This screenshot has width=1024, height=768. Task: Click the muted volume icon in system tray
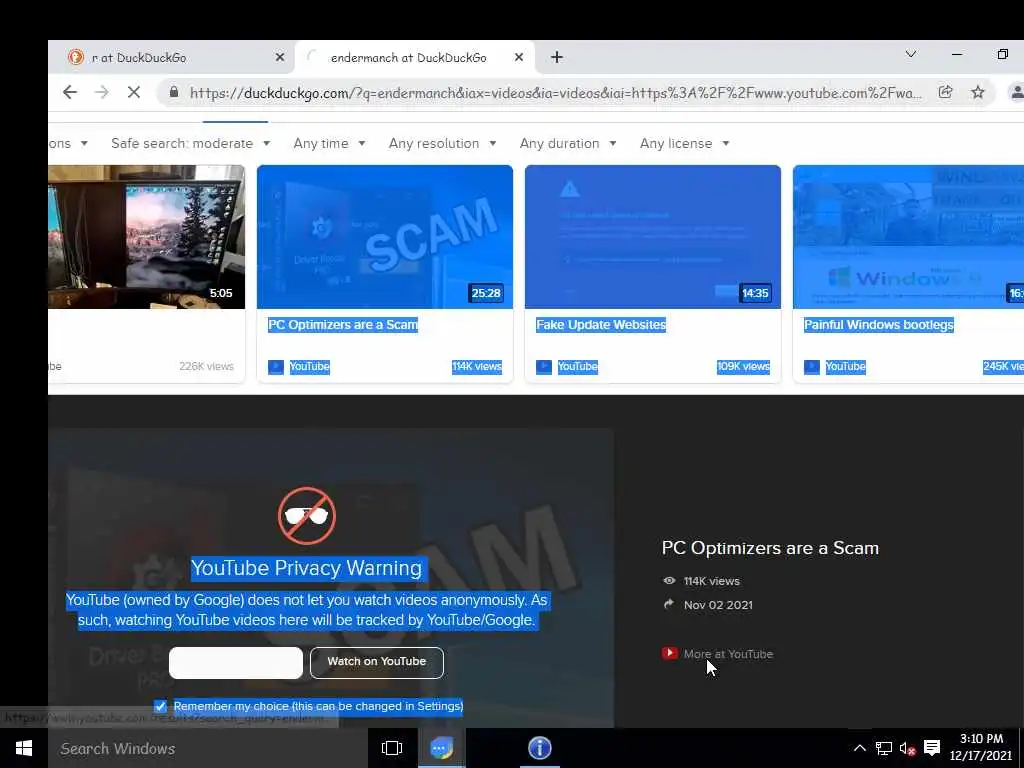coord(907,749)
